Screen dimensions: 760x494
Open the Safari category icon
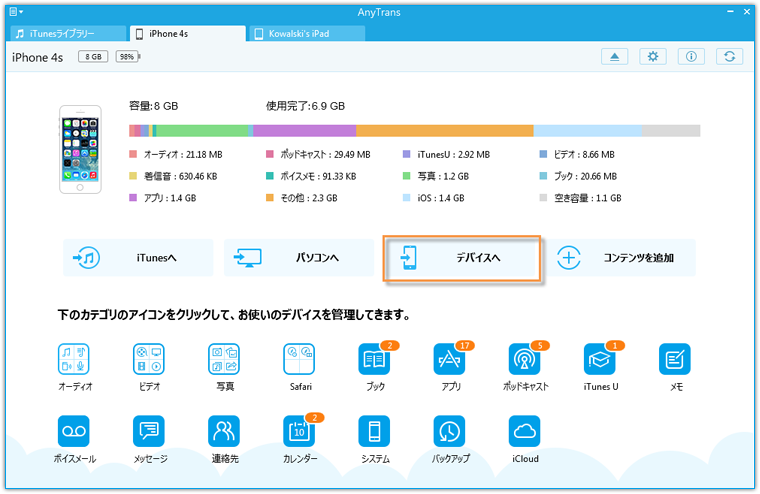click(299, 359)
